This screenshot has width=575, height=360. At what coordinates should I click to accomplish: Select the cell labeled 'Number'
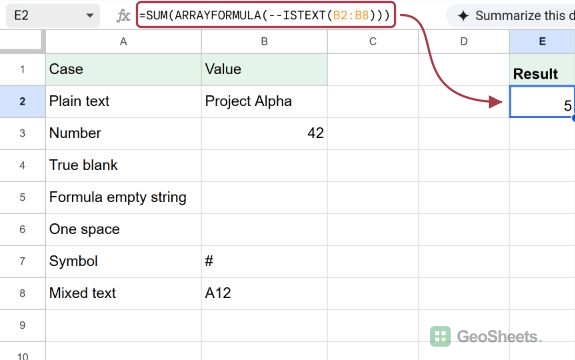[x=124, y=133]
